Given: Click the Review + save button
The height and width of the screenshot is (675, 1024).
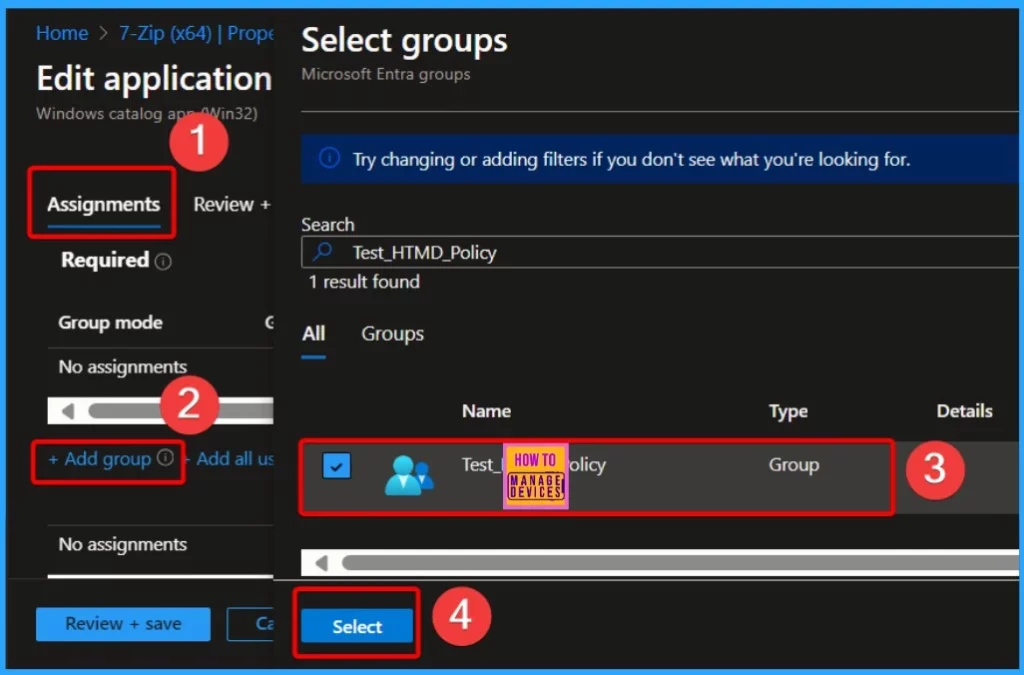Looking at the screenshot, I should point(123,624).
